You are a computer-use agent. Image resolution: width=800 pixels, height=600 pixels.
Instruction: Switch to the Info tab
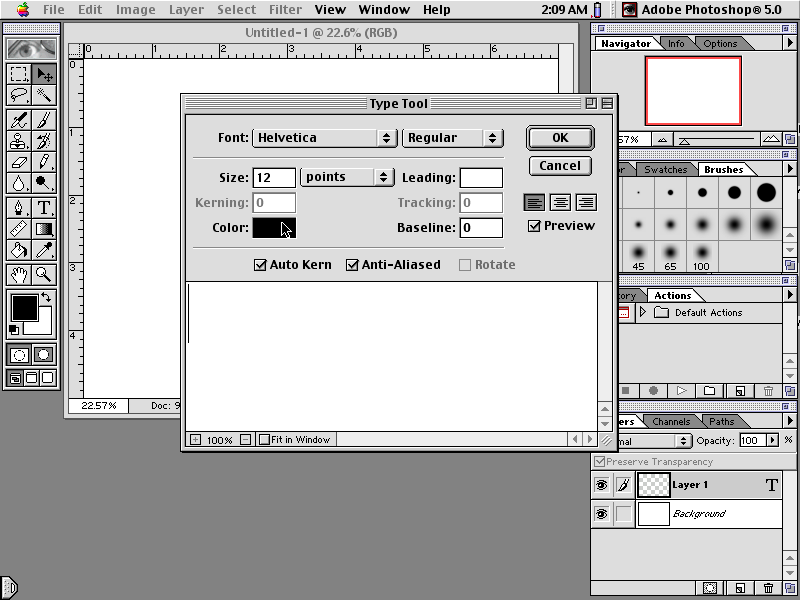pos(676,44)
